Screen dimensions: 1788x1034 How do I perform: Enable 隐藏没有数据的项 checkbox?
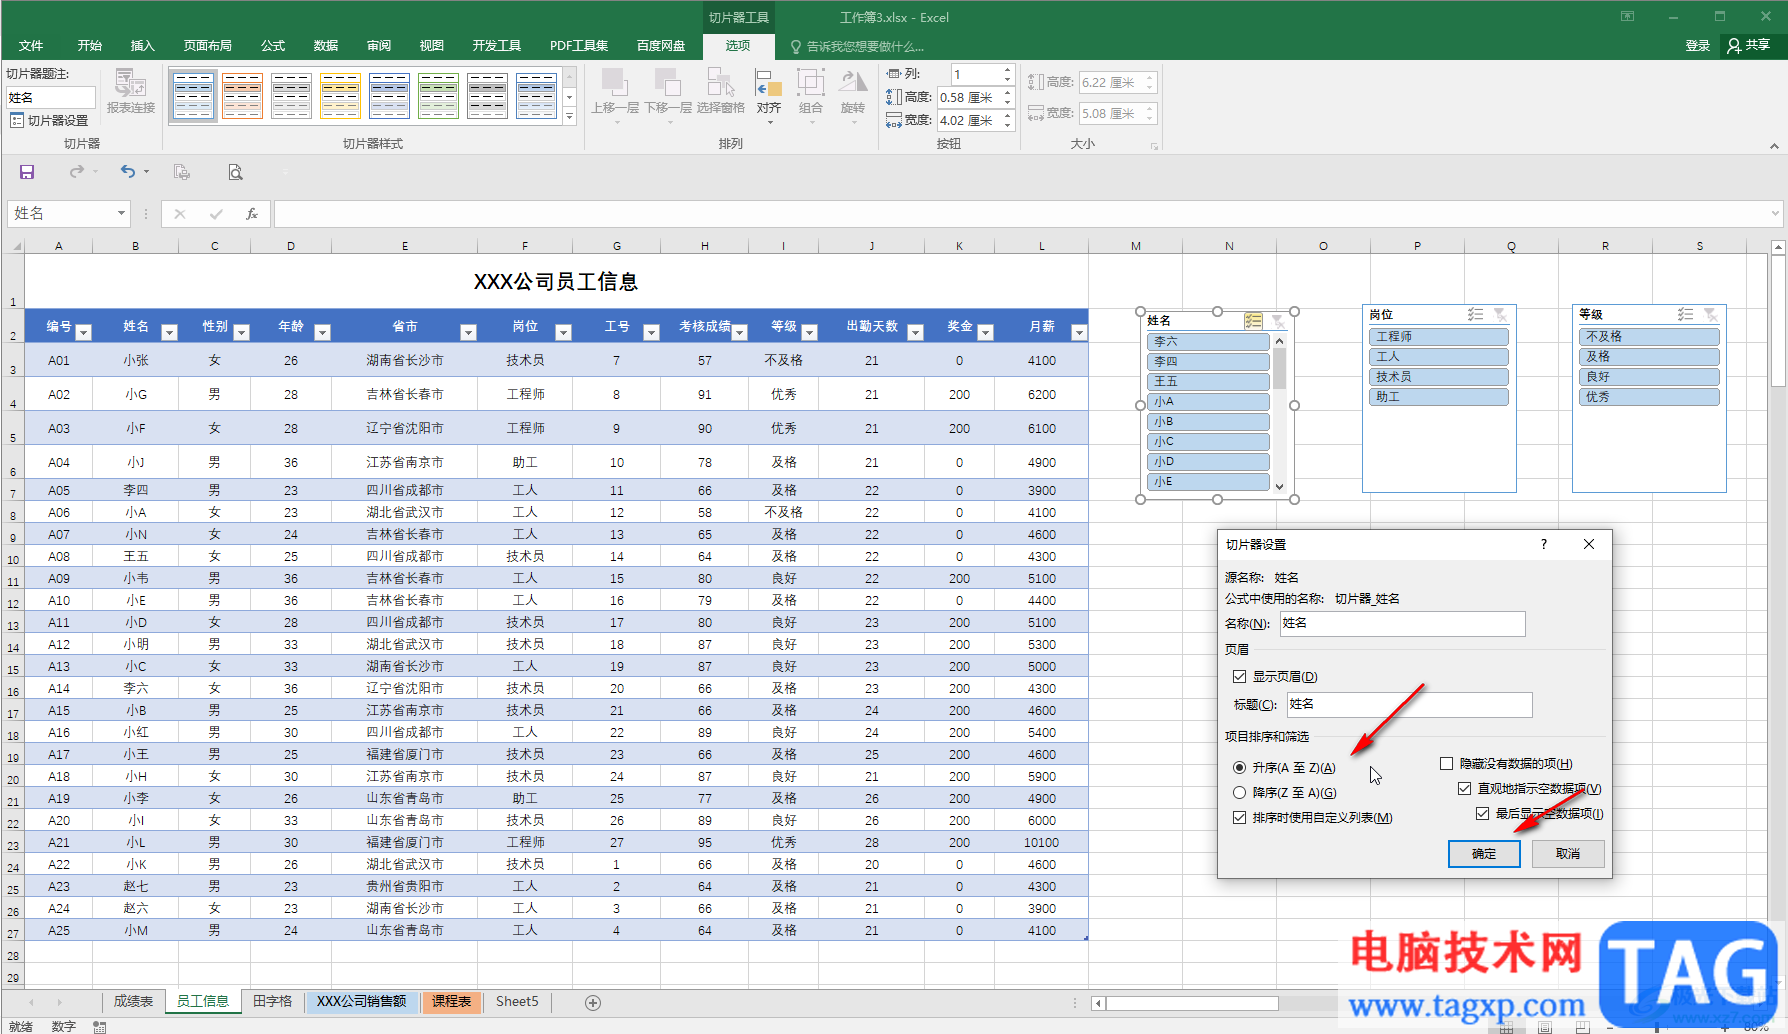click(x=1446, y=764)
